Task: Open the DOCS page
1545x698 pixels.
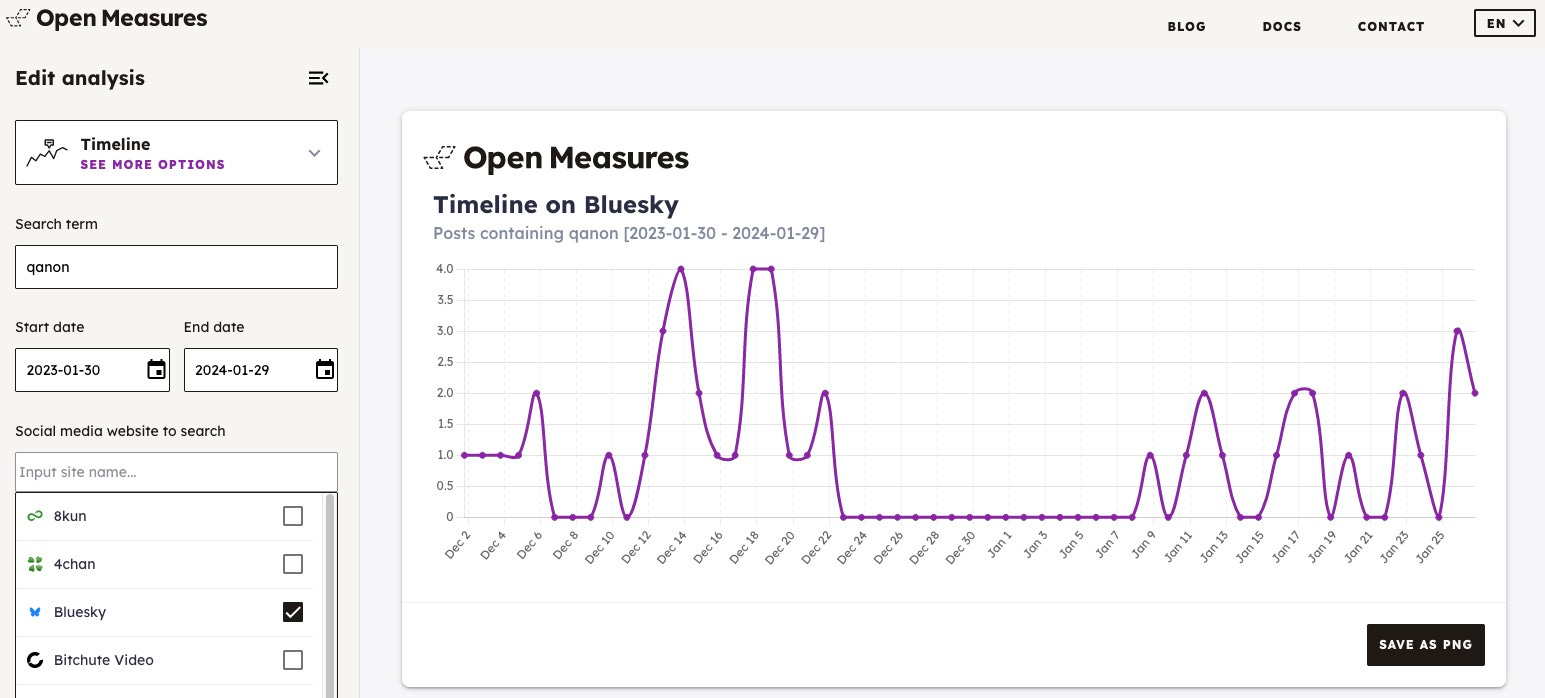Action: [1282, 27]
